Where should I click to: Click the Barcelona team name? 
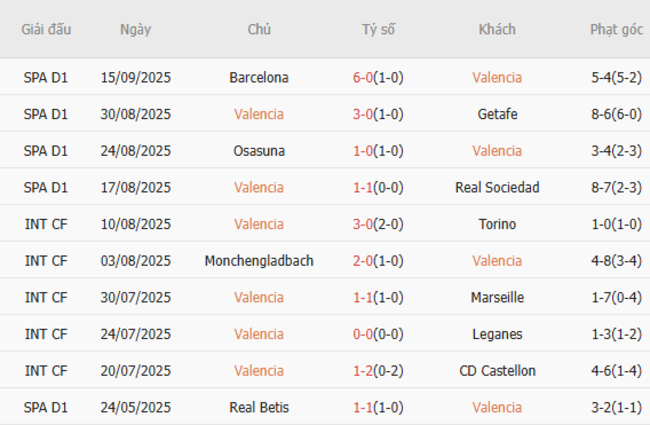(259, 77)
